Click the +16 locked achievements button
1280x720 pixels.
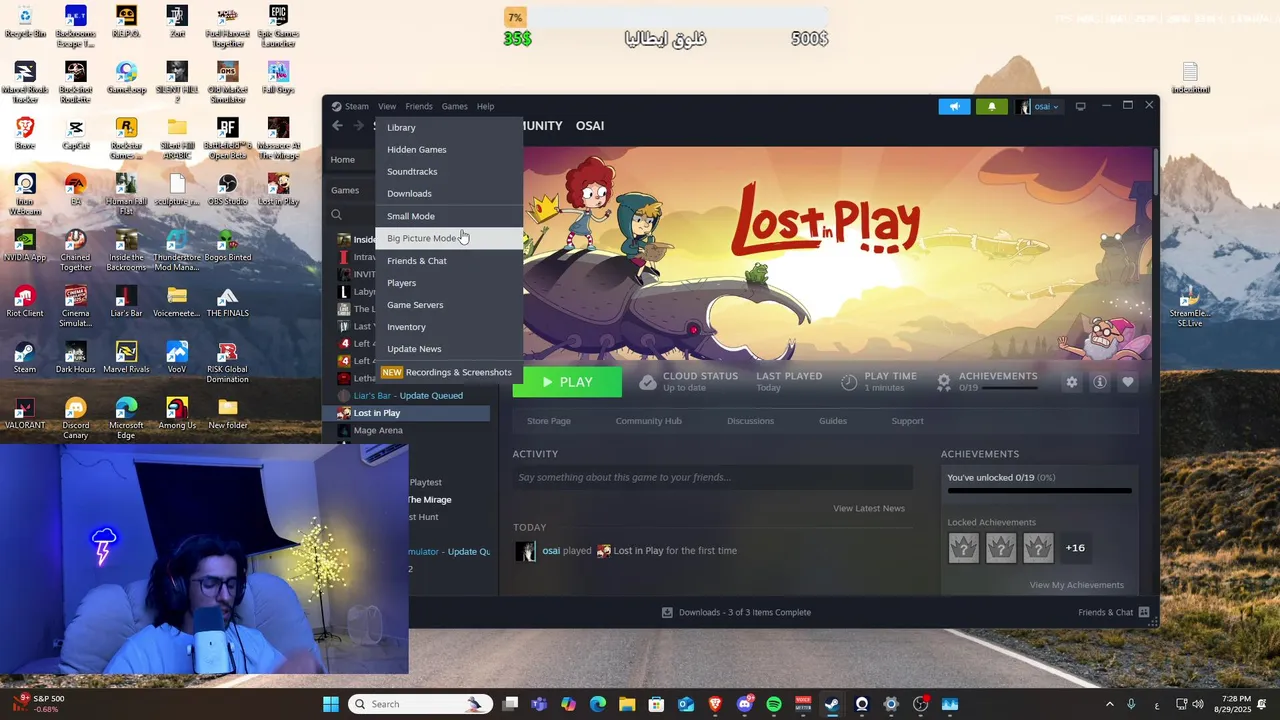click(1075, 548)
